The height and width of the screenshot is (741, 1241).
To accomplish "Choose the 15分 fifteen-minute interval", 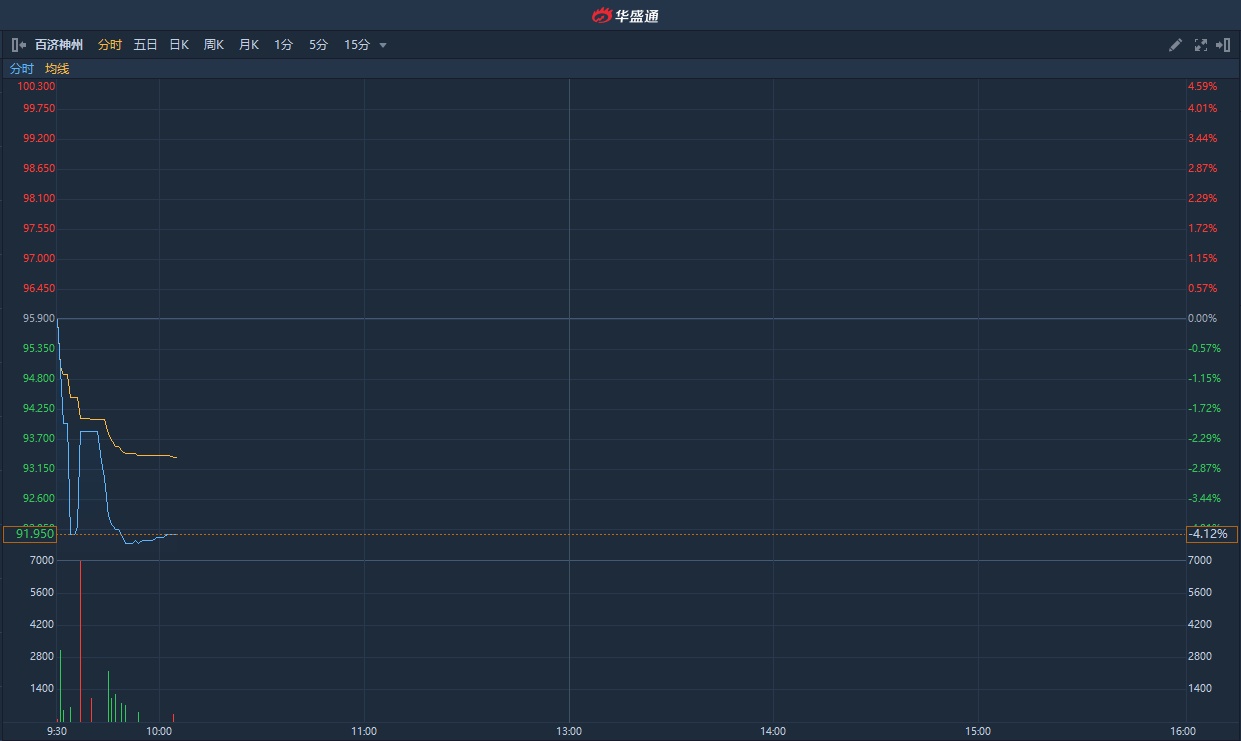I will tap(356, 45).
